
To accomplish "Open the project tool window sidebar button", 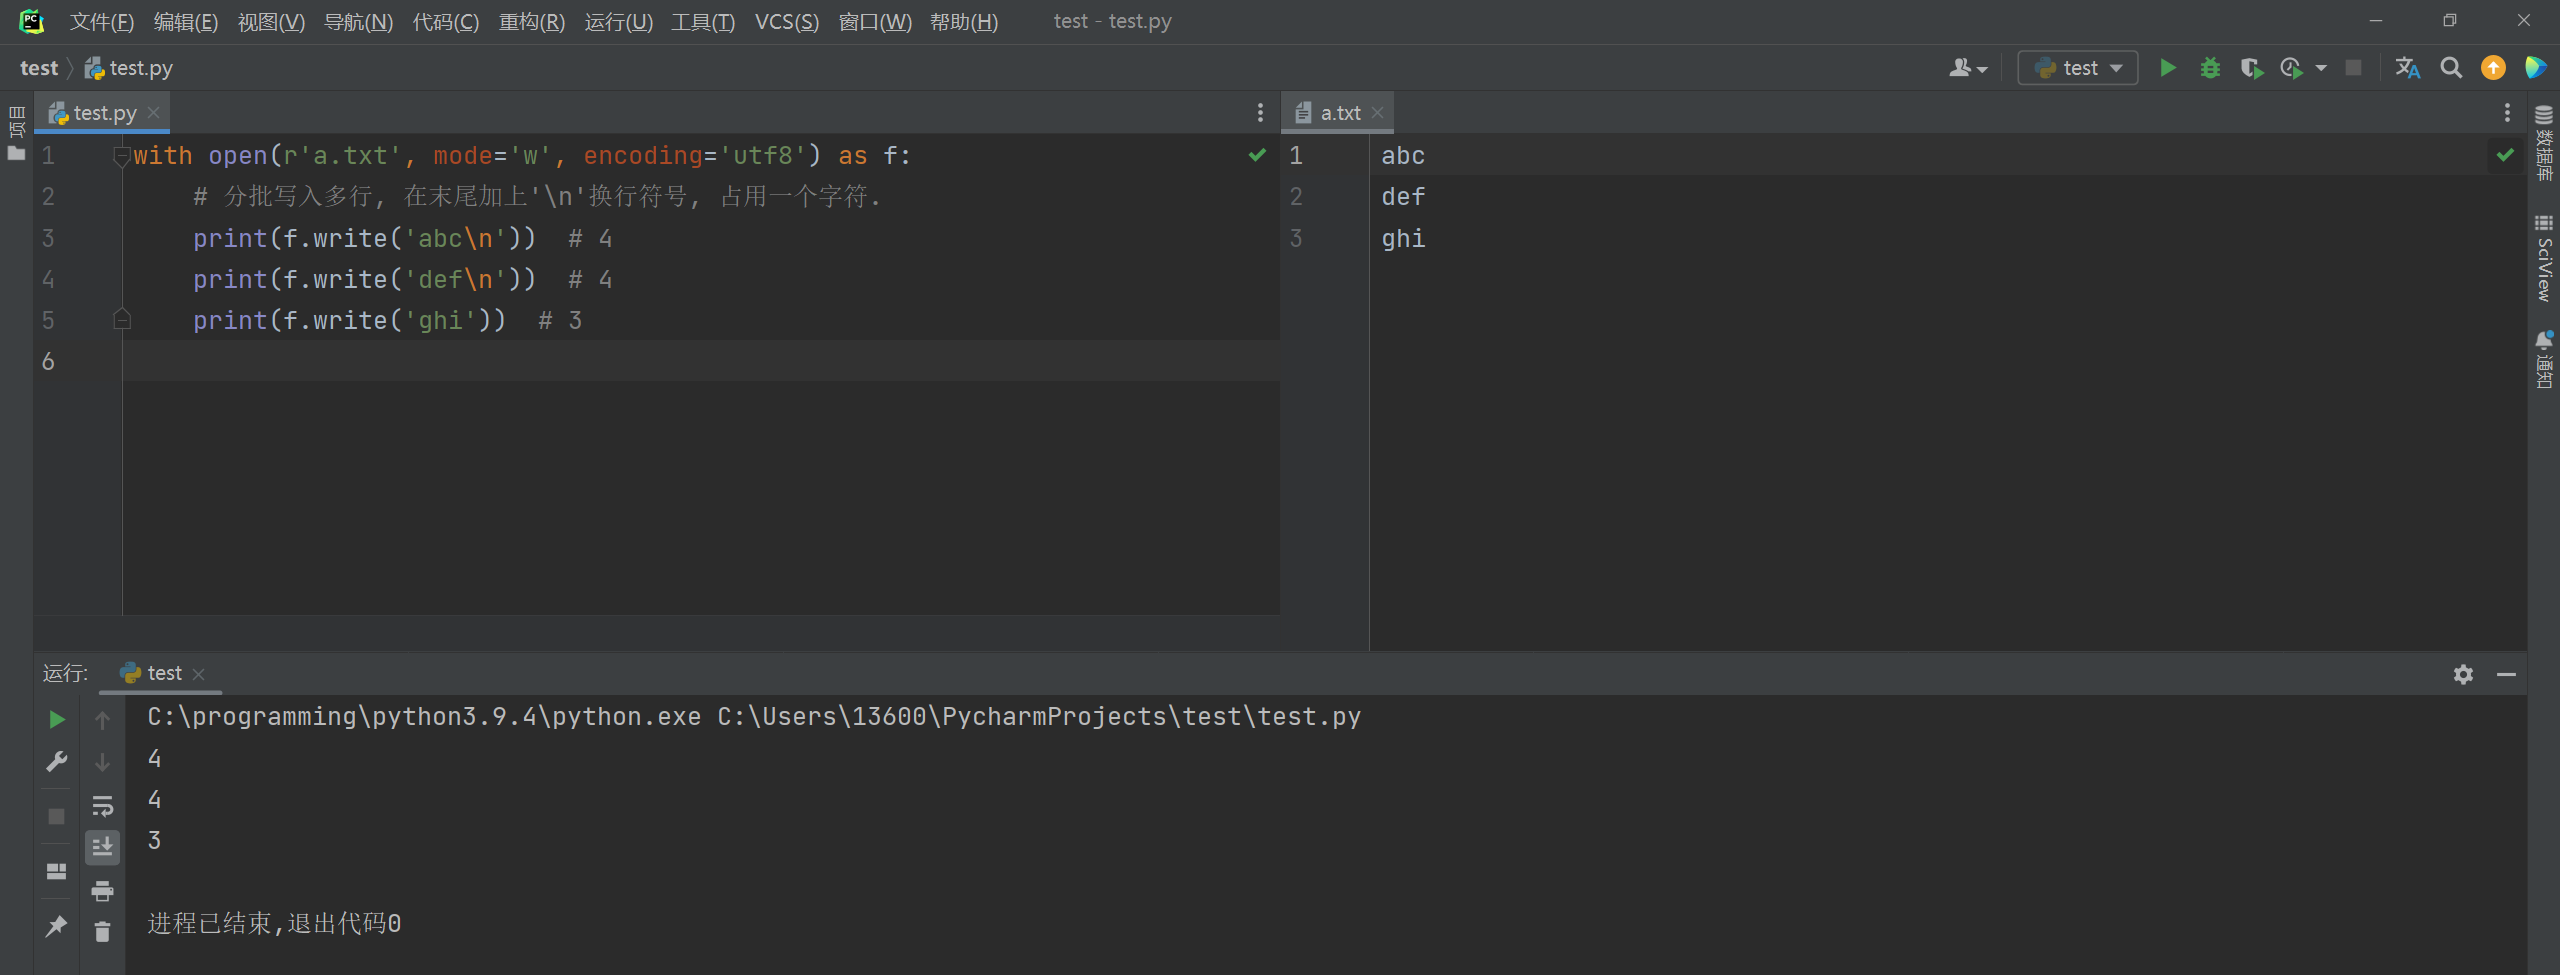I will click(16, 135).
